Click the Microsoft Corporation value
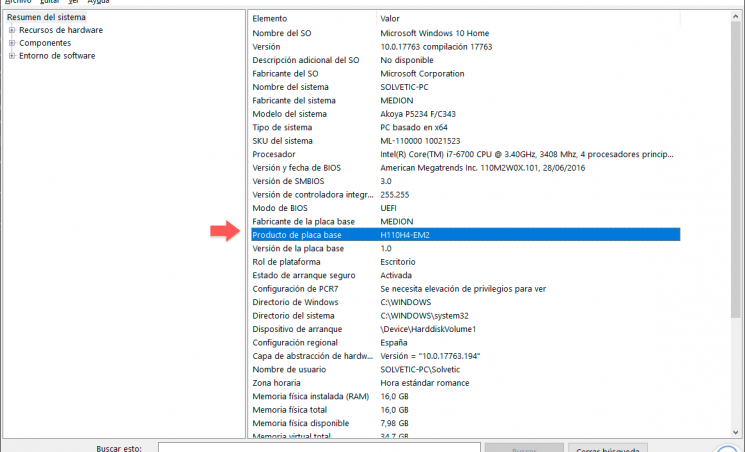 pos(422,74)
